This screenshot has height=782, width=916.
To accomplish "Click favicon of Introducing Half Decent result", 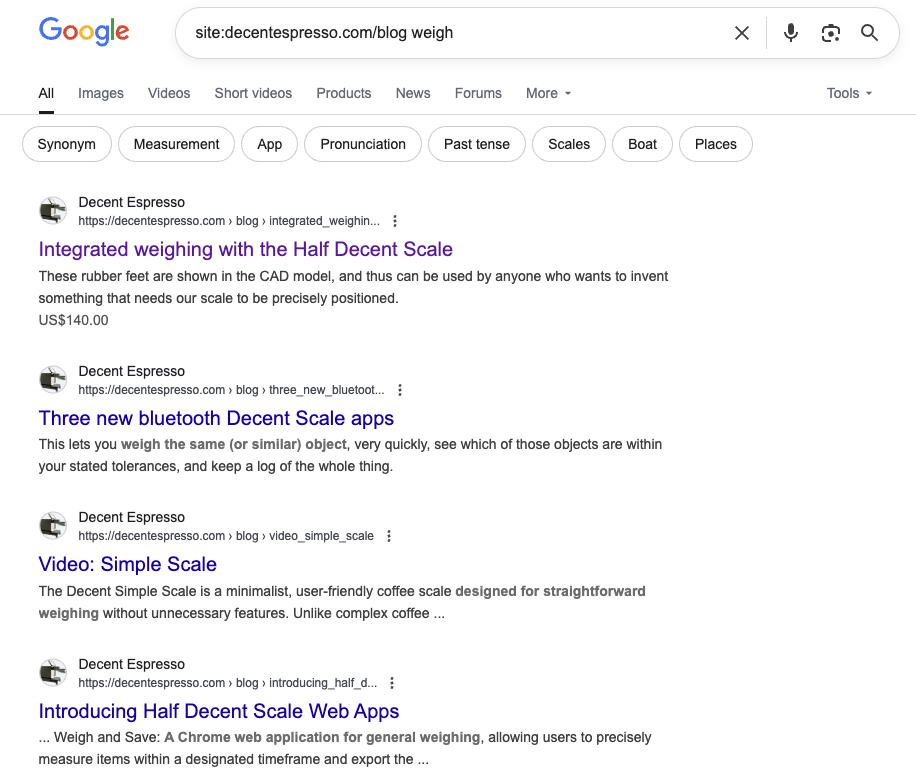I will [x=53, y=673].
